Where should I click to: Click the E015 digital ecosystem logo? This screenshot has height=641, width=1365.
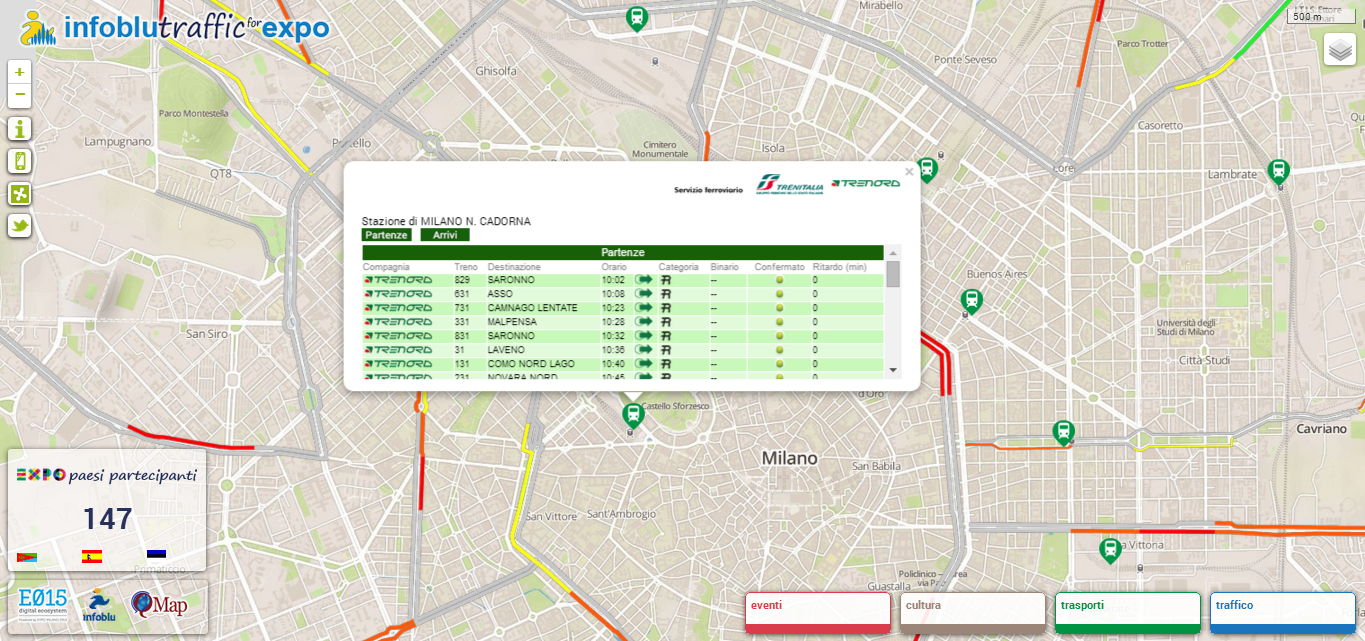pyautogui.click(x=43, y=604)
